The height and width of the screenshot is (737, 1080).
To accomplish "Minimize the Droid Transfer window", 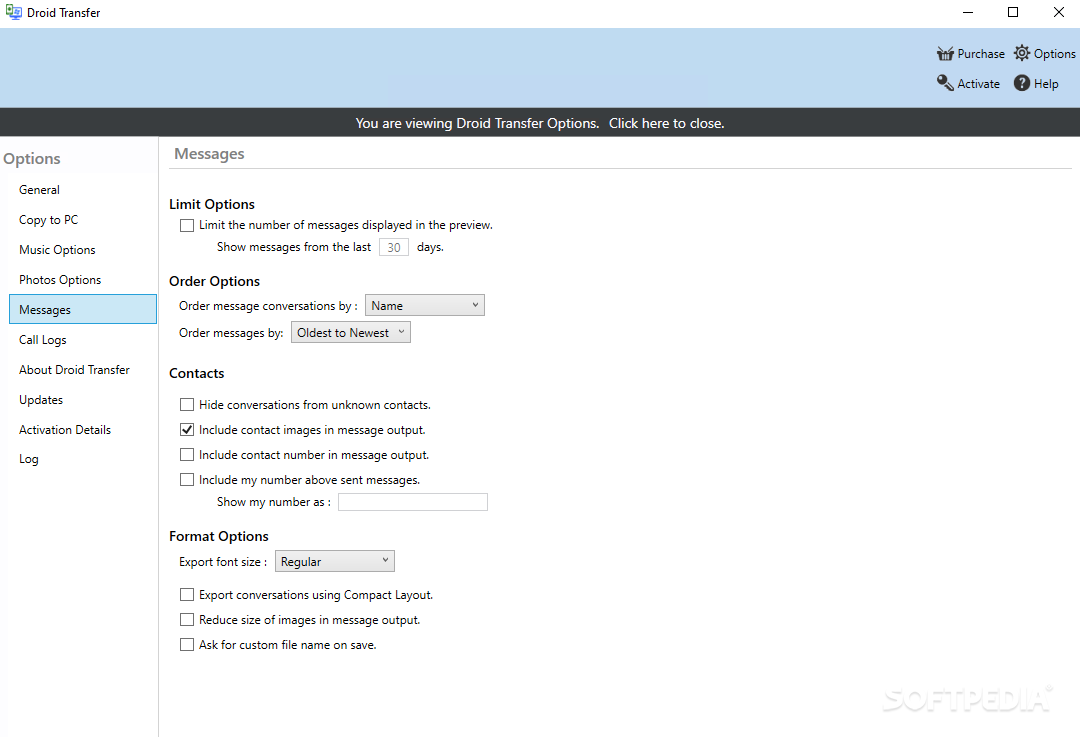I will pos(968,12).
